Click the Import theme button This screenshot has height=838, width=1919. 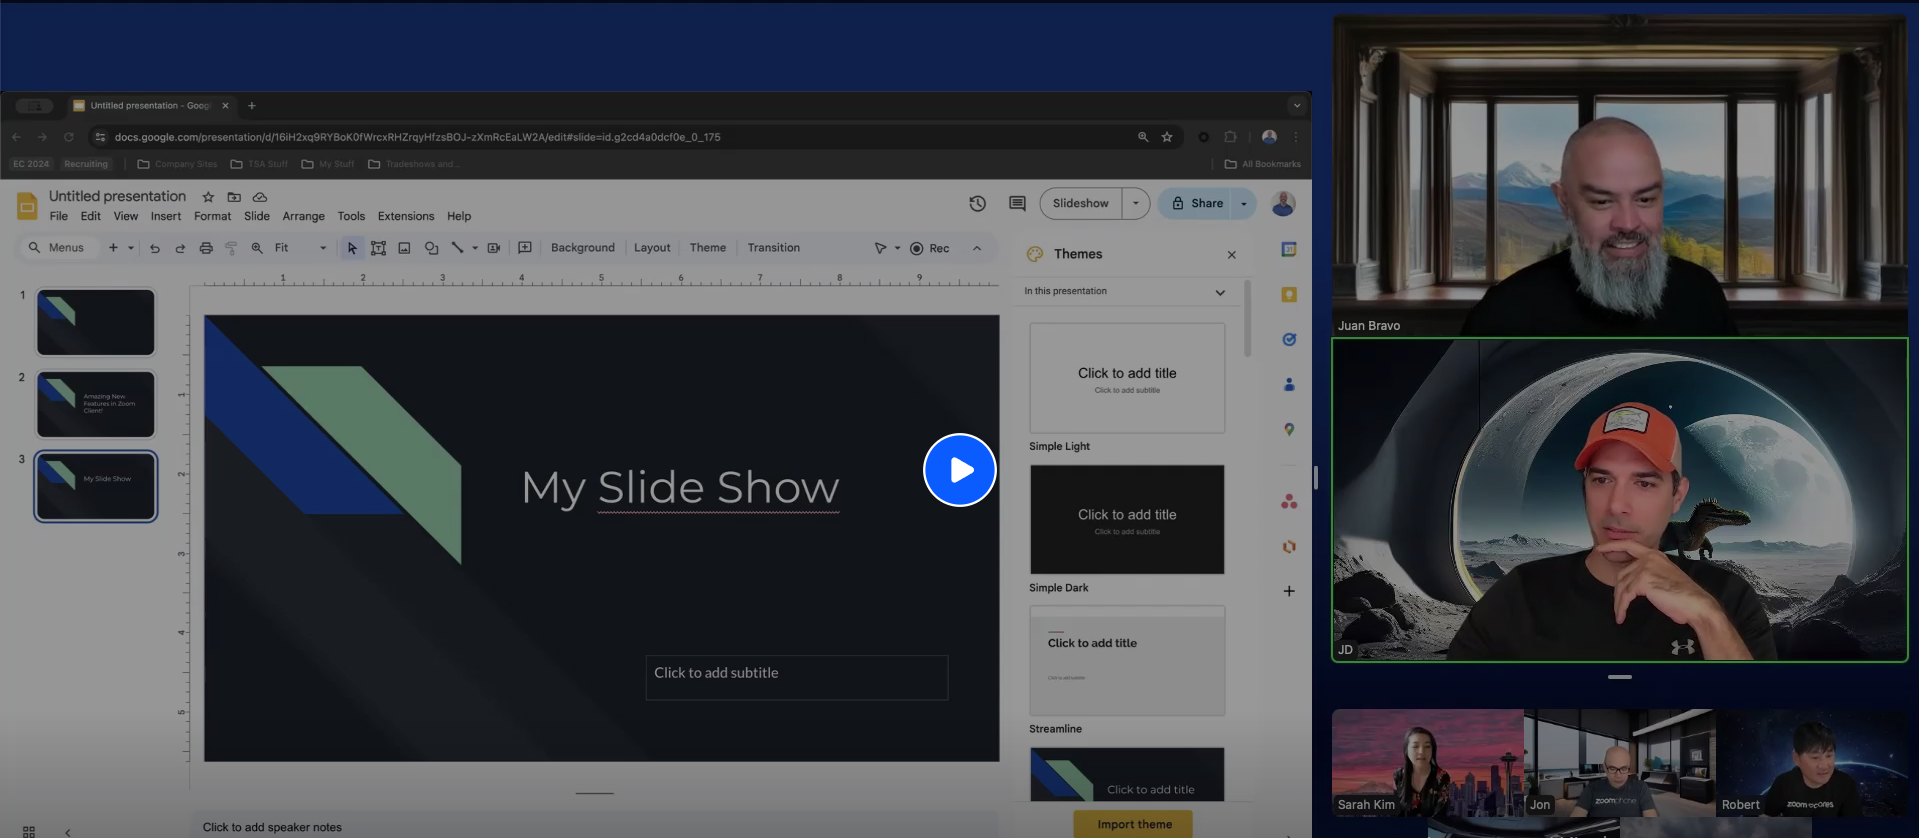pos(1134,824)
